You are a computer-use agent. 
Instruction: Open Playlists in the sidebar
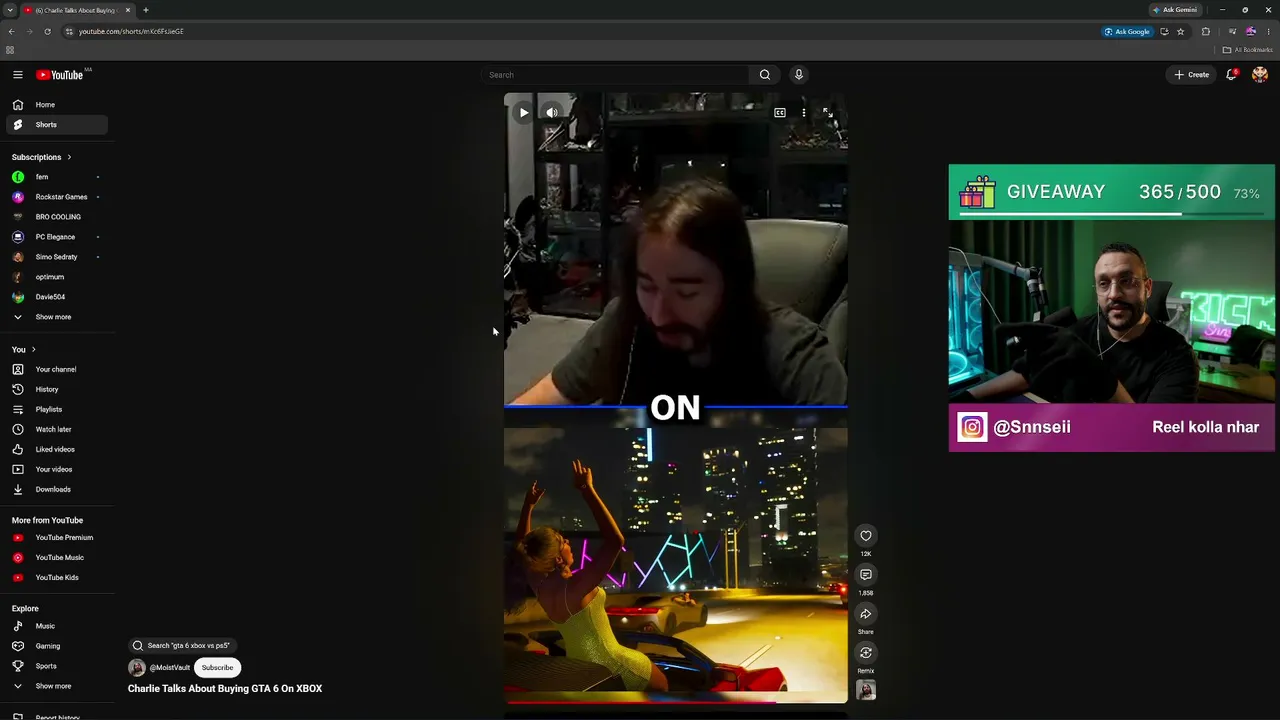point(57,410)
